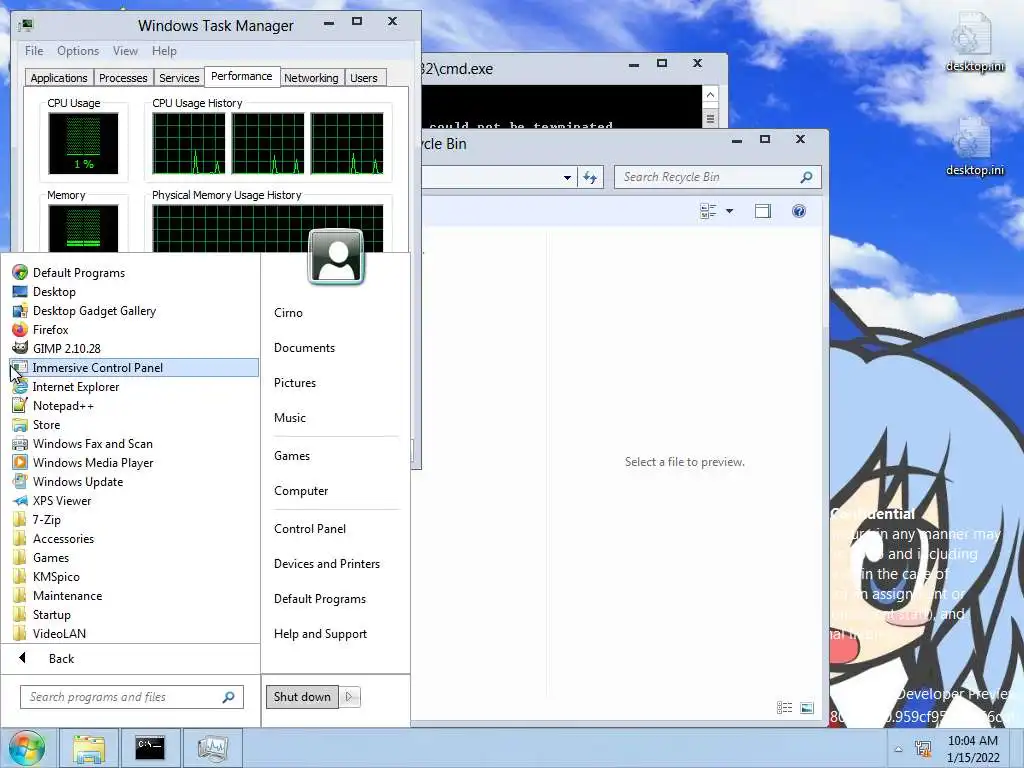Screen dimensions: 1024x768
Task: Launch GIMP 2.10.28 icon
Action: pos(20,348)
